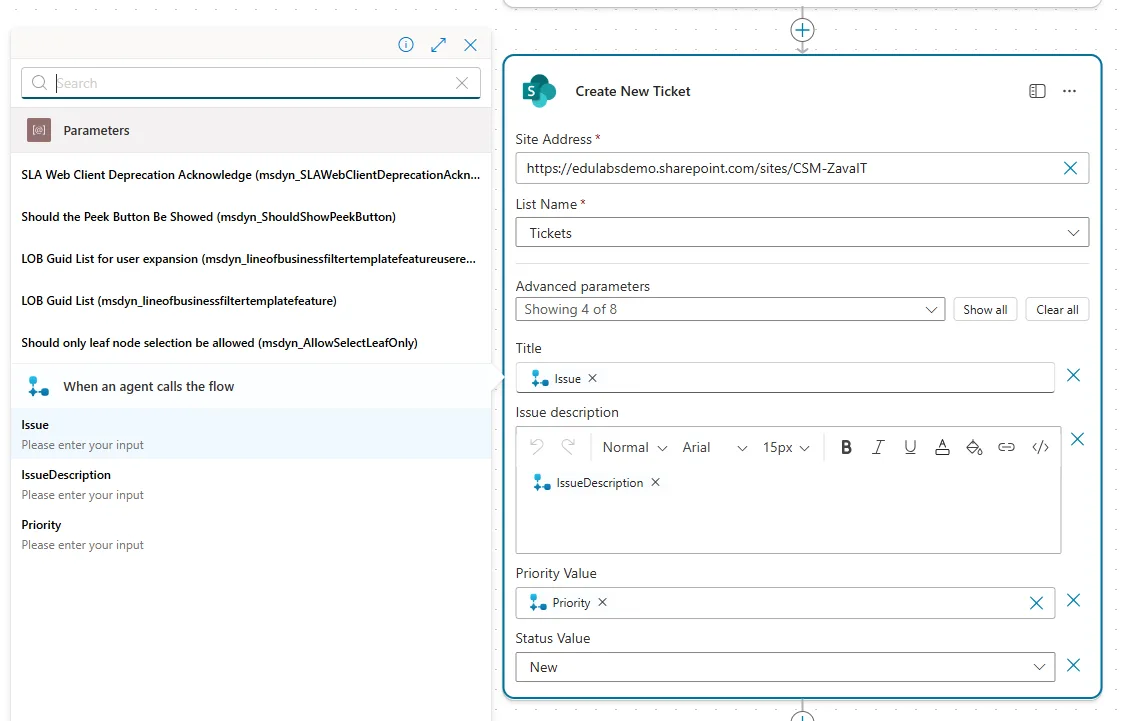Image resolution: width=1133 pixels, height=721 pixels.
Task: Open the font color picker
Action: [x=942, y=447]
